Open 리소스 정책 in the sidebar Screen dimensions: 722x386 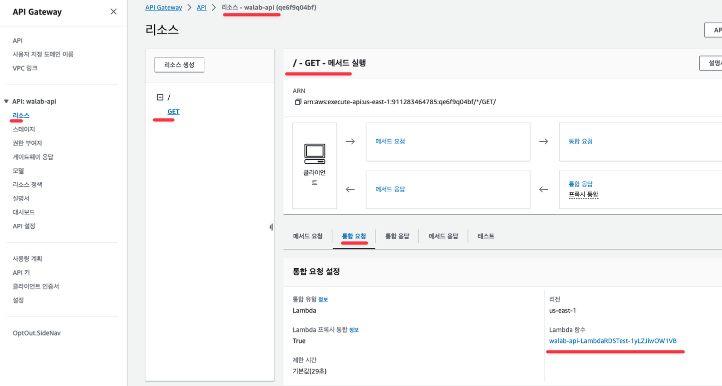(27, 184)
